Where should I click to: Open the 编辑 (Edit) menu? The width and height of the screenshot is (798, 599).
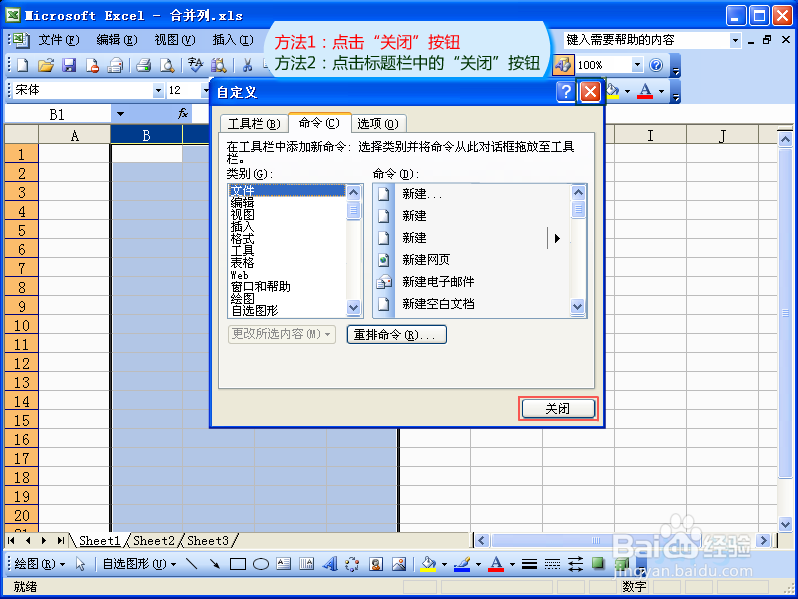[117, 40]
